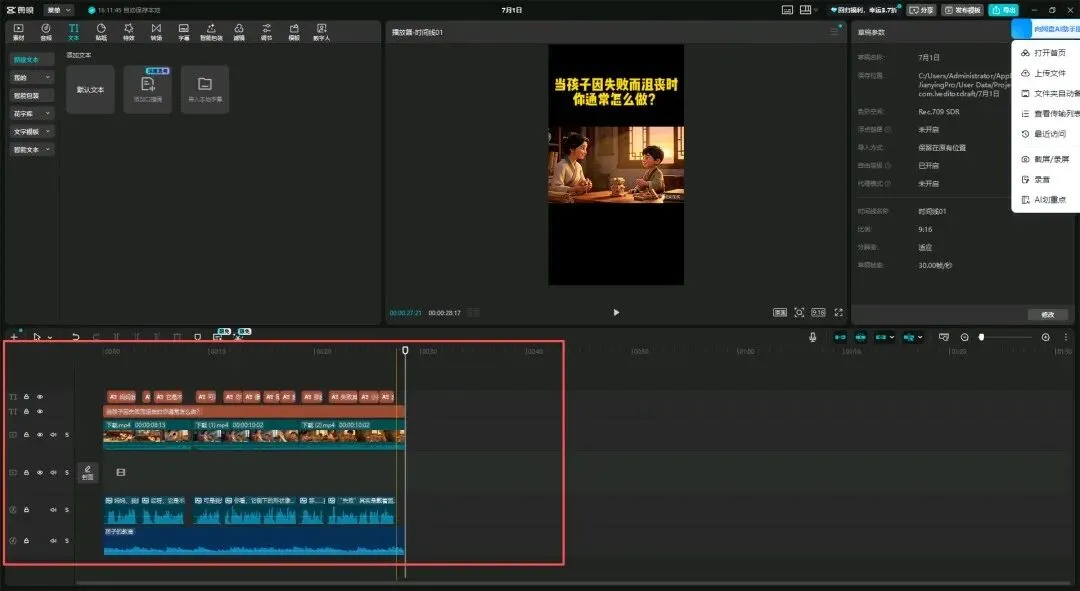Select 上传文件 in popup menu
Image resolution: width=1080 pixels, height=591 pixels.
tap(1049, 73)
